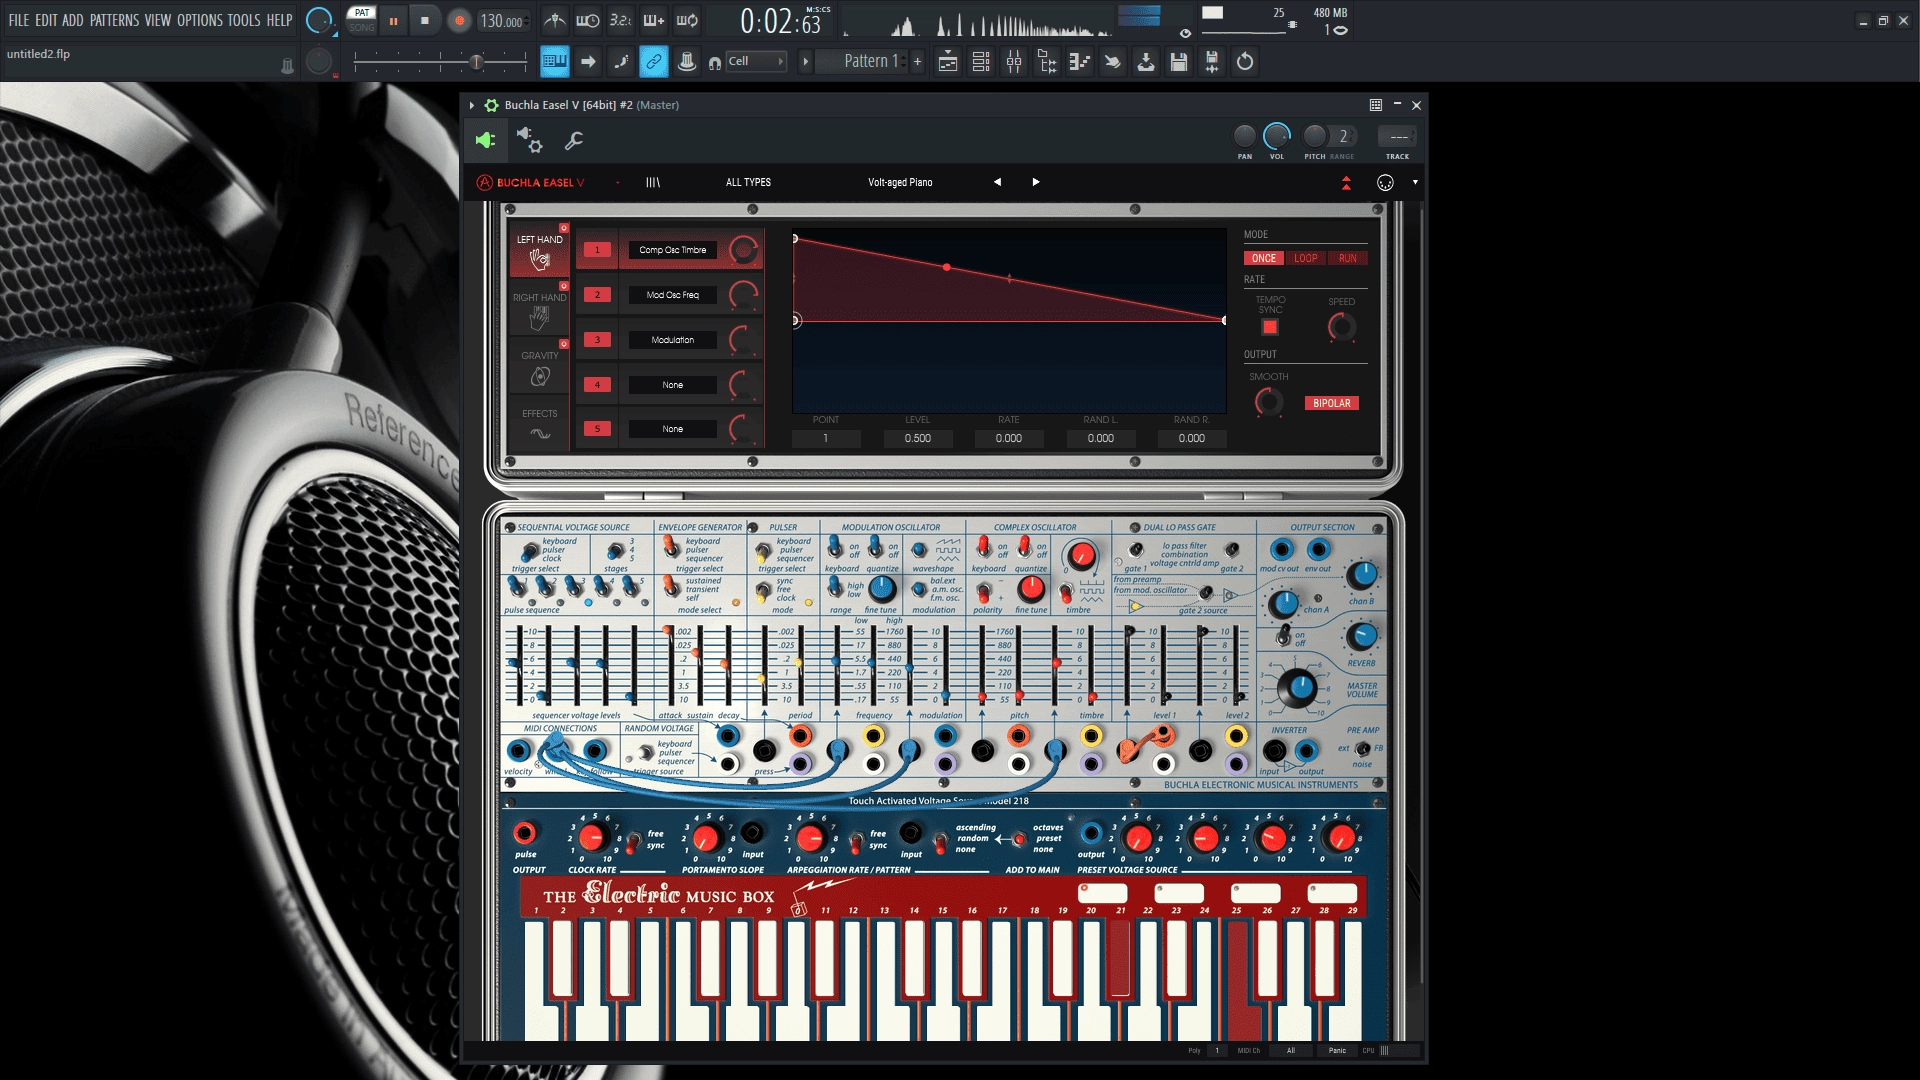
Task: Toggle the step editing mode icon
Action: [x=621, y=62]
